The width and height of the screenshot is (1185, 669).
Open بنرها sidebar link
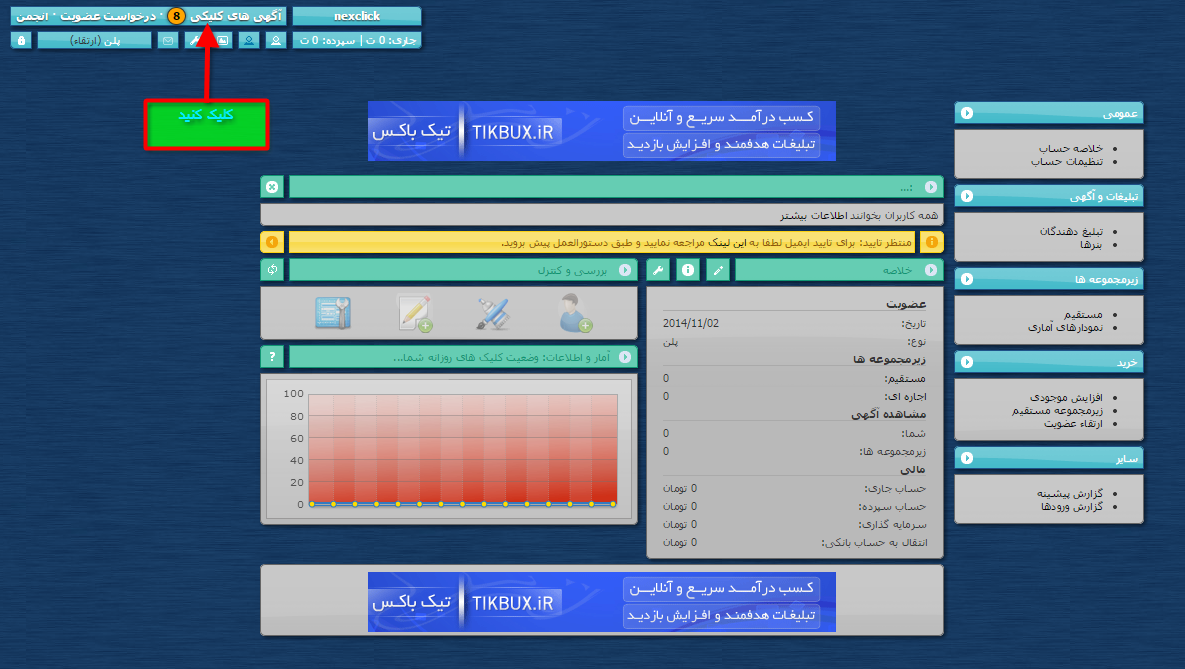coord(1091,245)
